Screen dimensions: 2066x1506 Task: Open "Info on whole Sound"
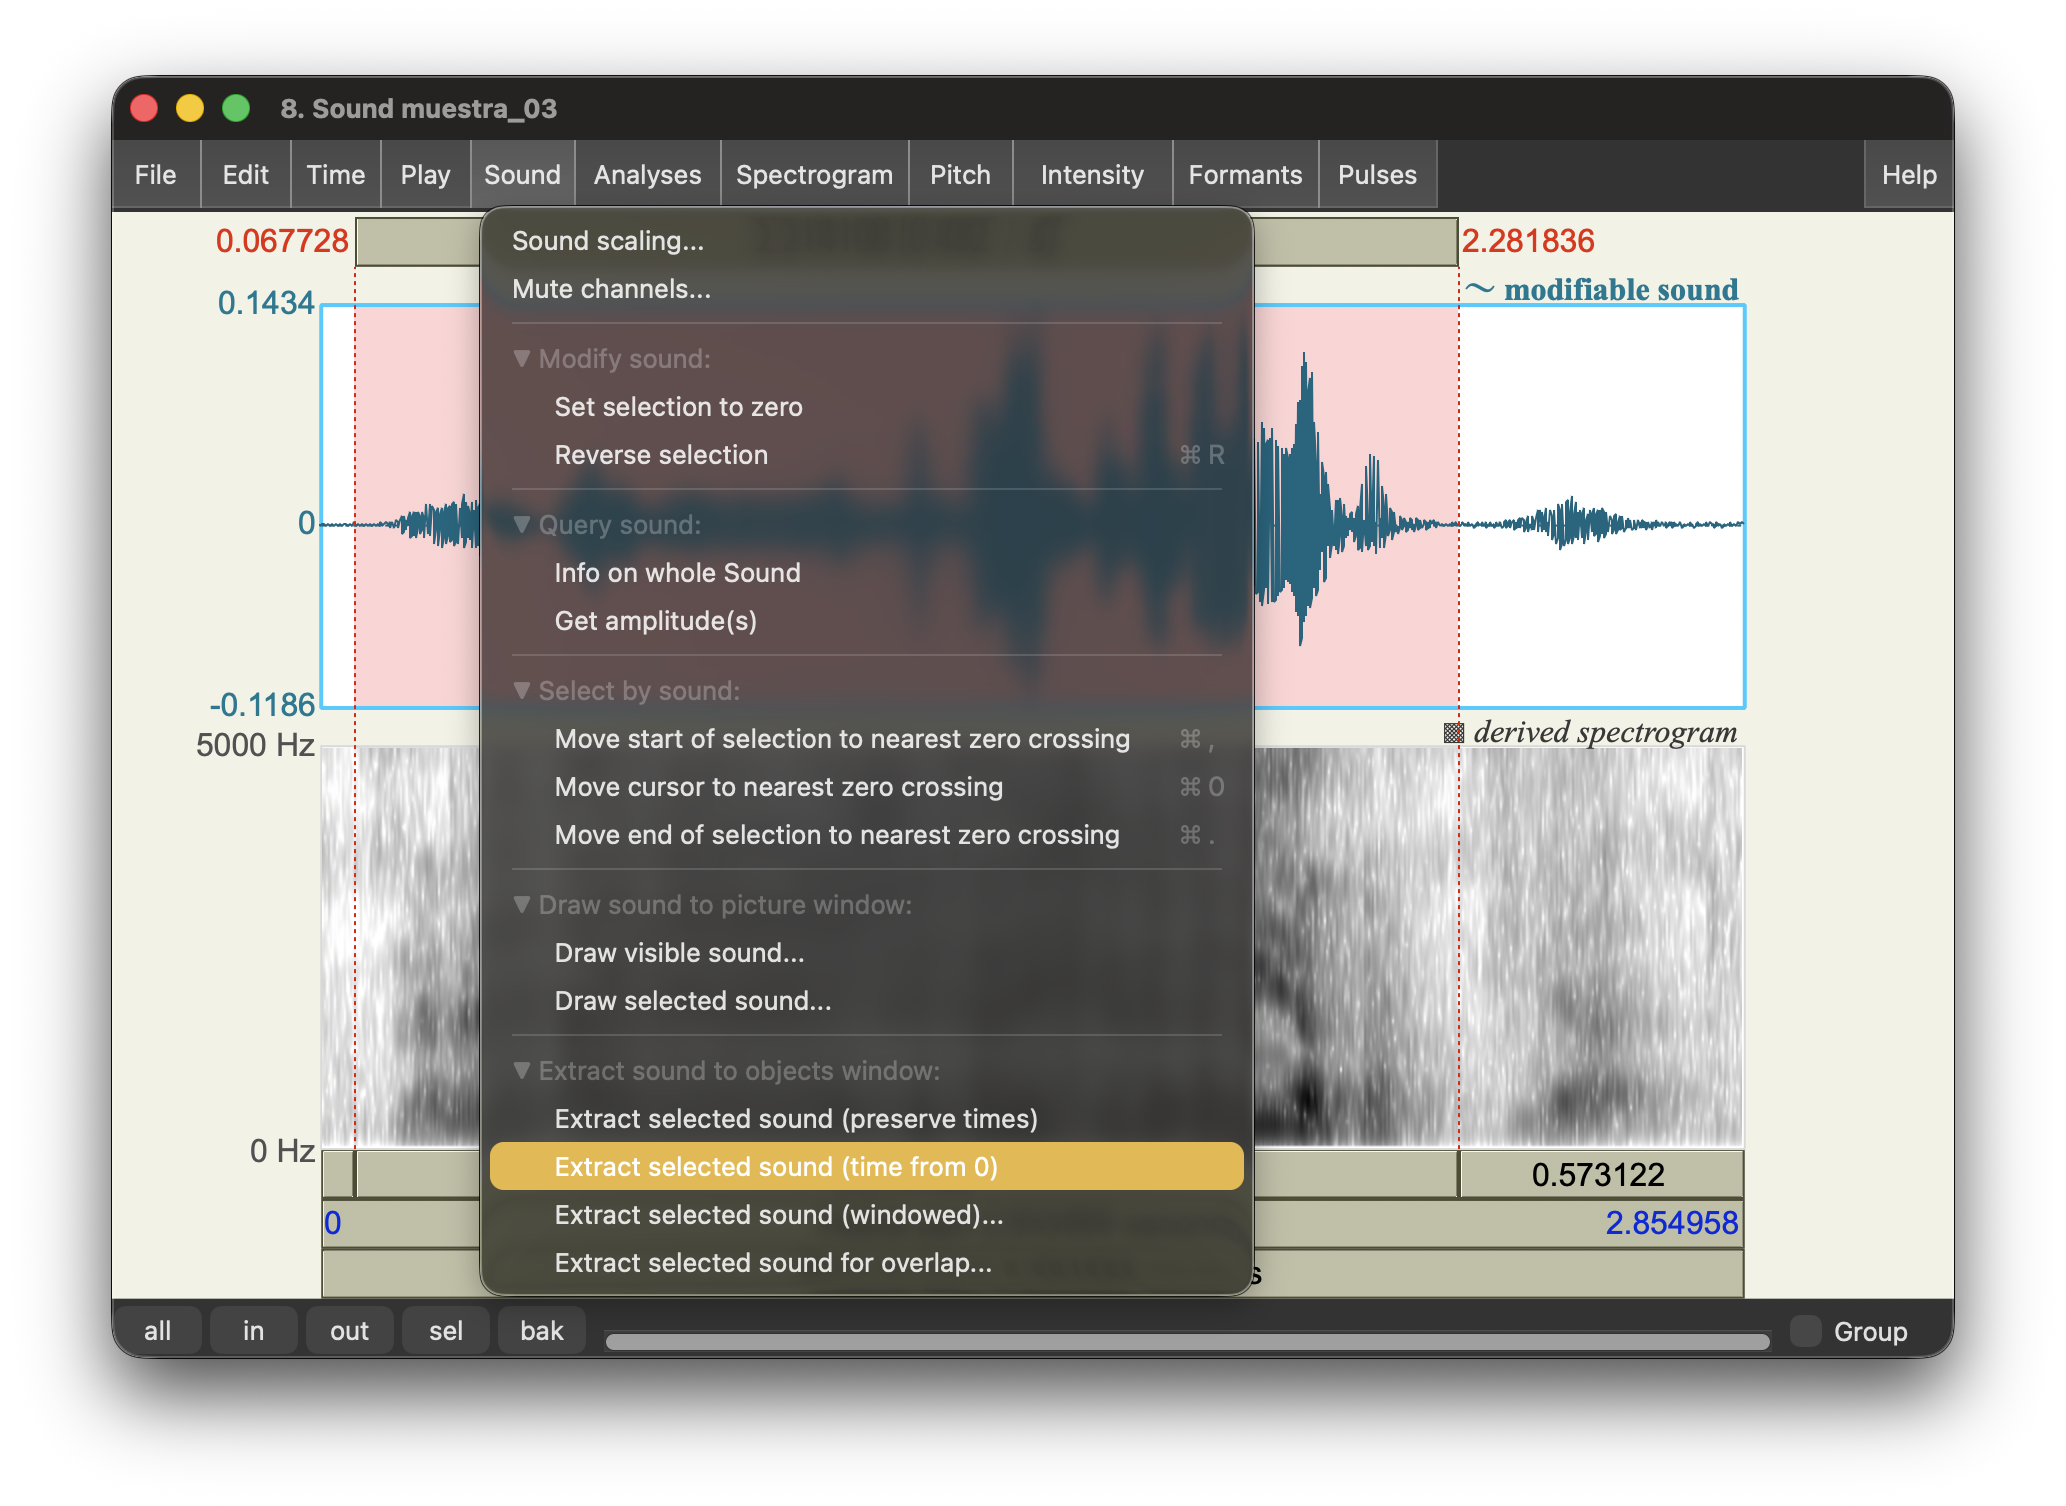pos(677,572)
